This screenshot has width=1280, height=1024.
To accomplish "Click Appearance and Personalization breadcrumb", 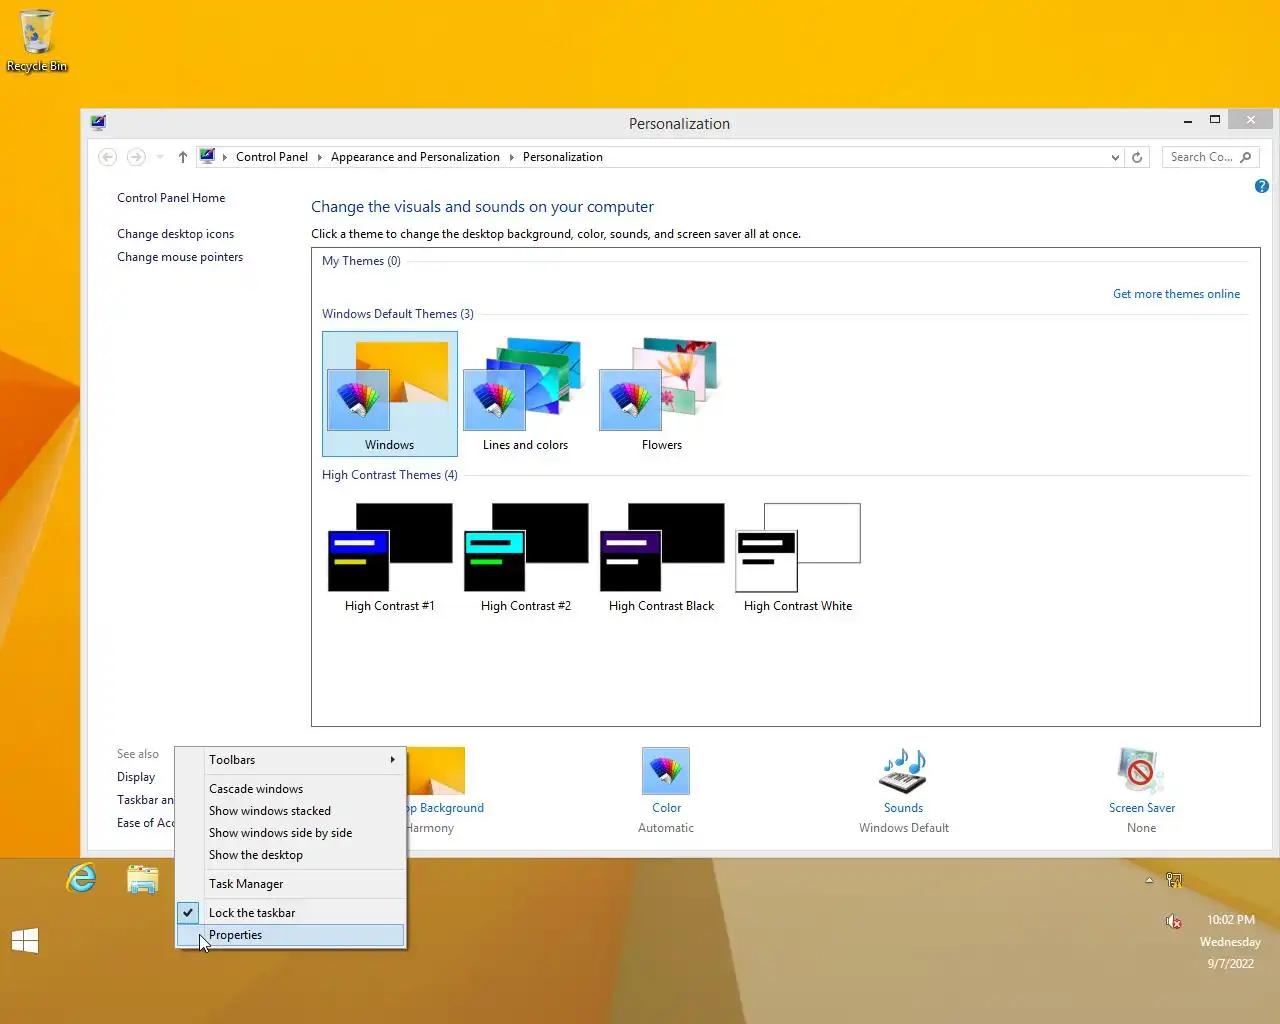I will pos(415,157).
